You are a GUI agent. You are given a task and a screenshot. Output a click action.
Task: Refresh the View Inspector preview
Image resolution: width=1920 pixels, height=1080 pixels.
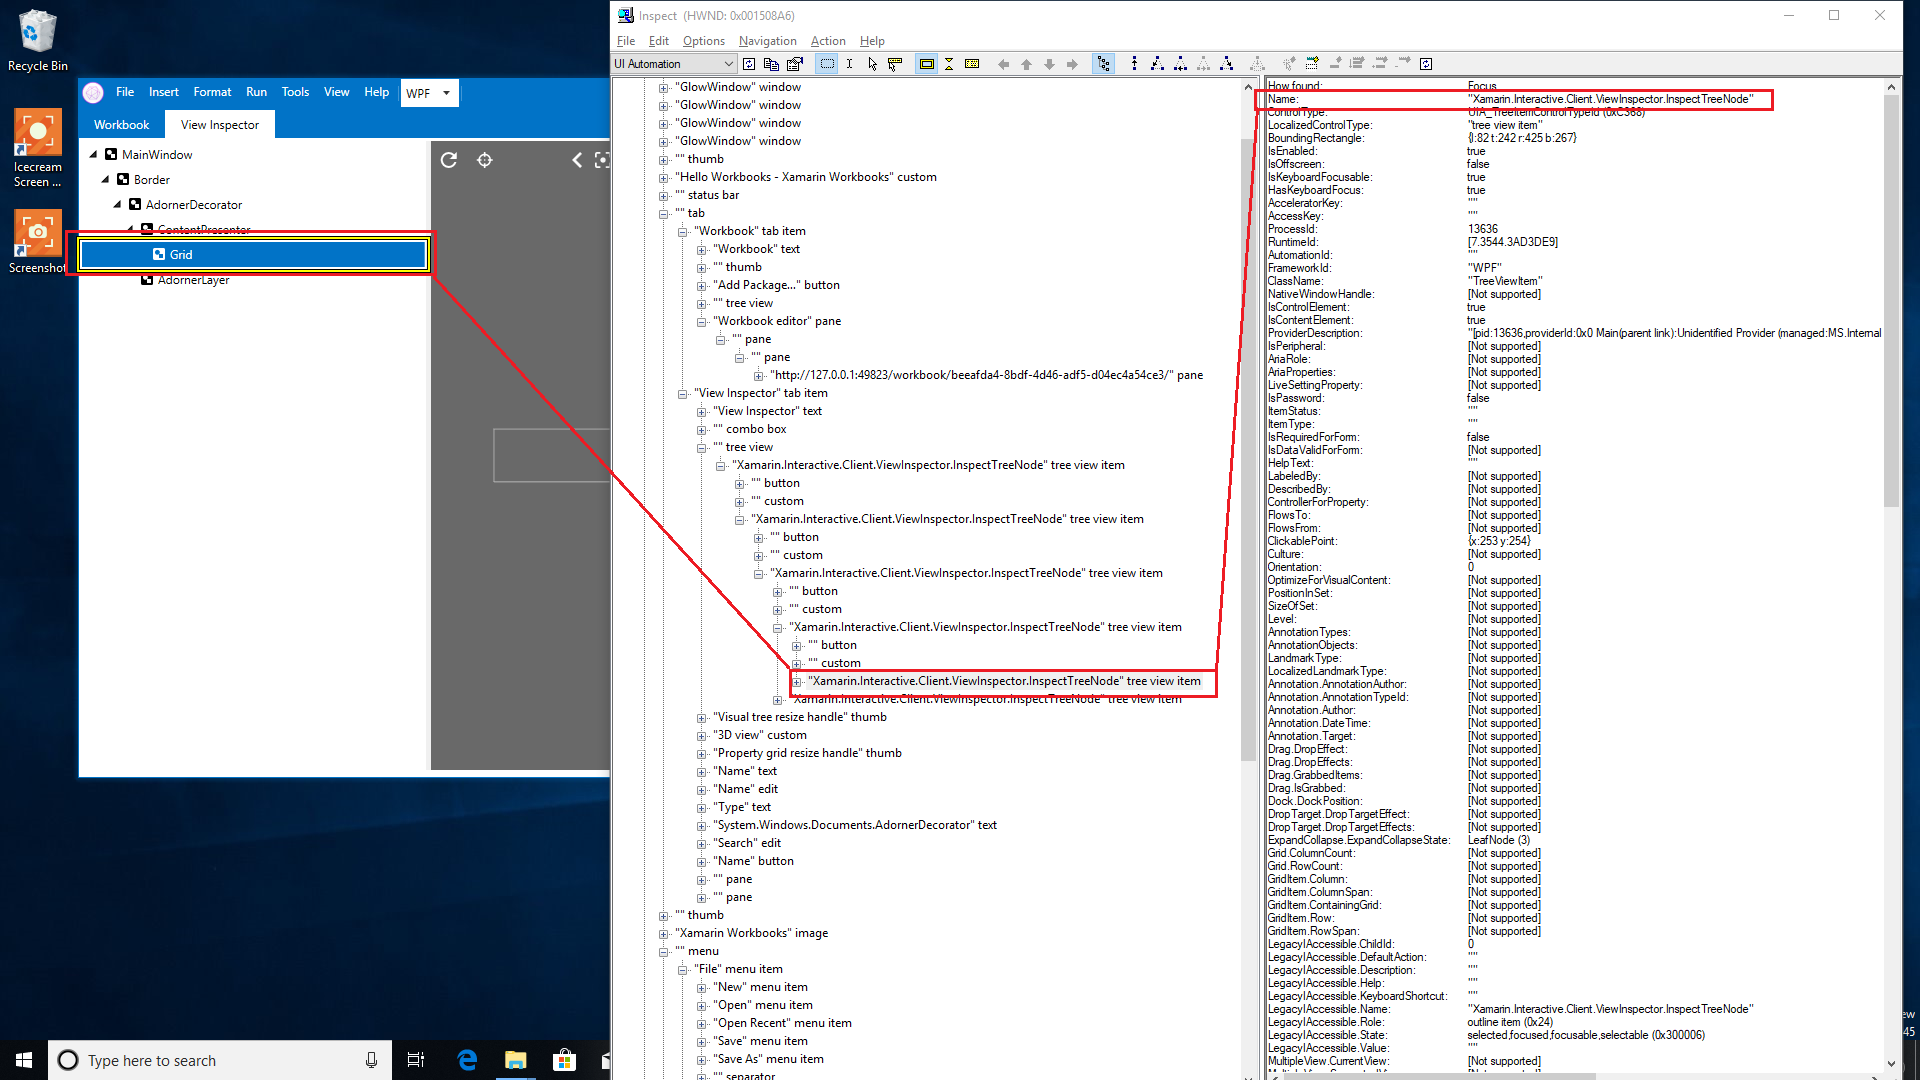click(449, 160)
